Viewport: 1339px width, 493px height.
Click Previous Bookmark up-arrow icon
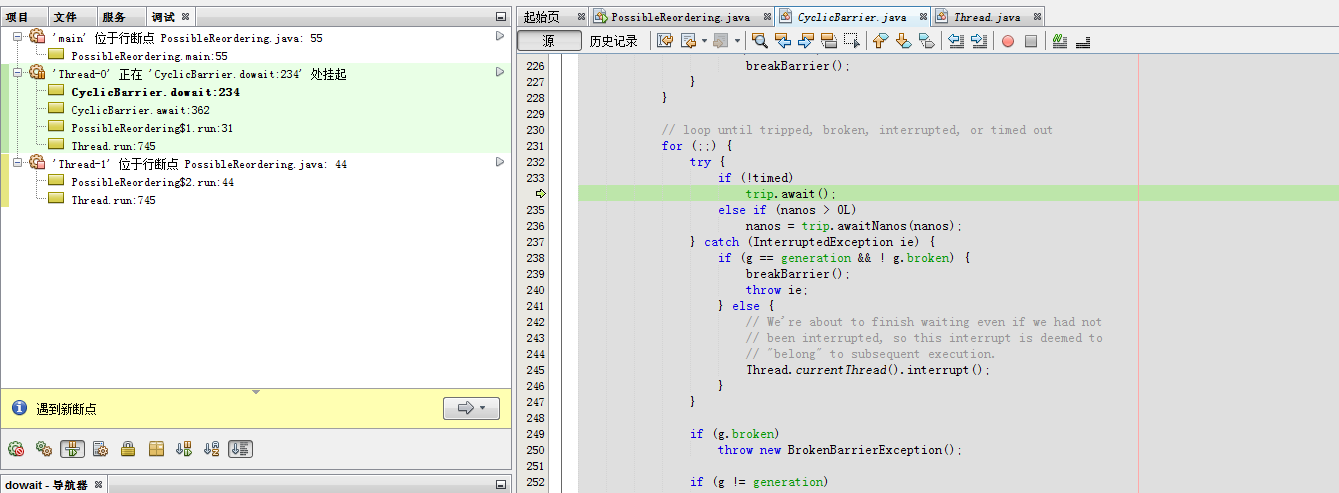(x=880, y=41)
